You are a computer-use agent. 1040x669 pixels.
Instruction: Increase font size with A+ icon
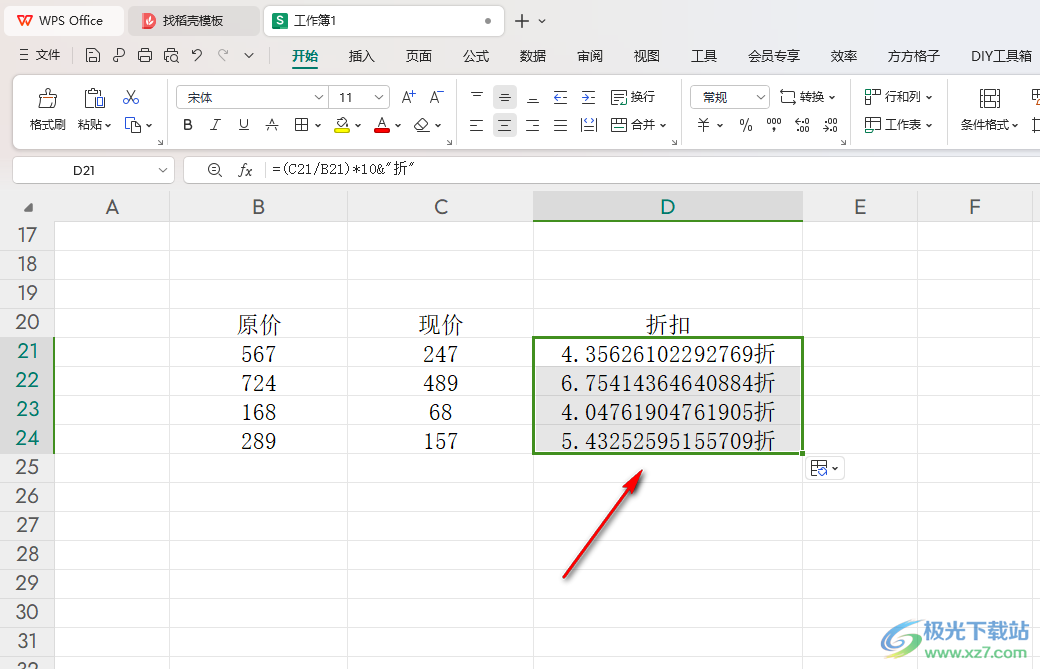(x=409, y=97)
